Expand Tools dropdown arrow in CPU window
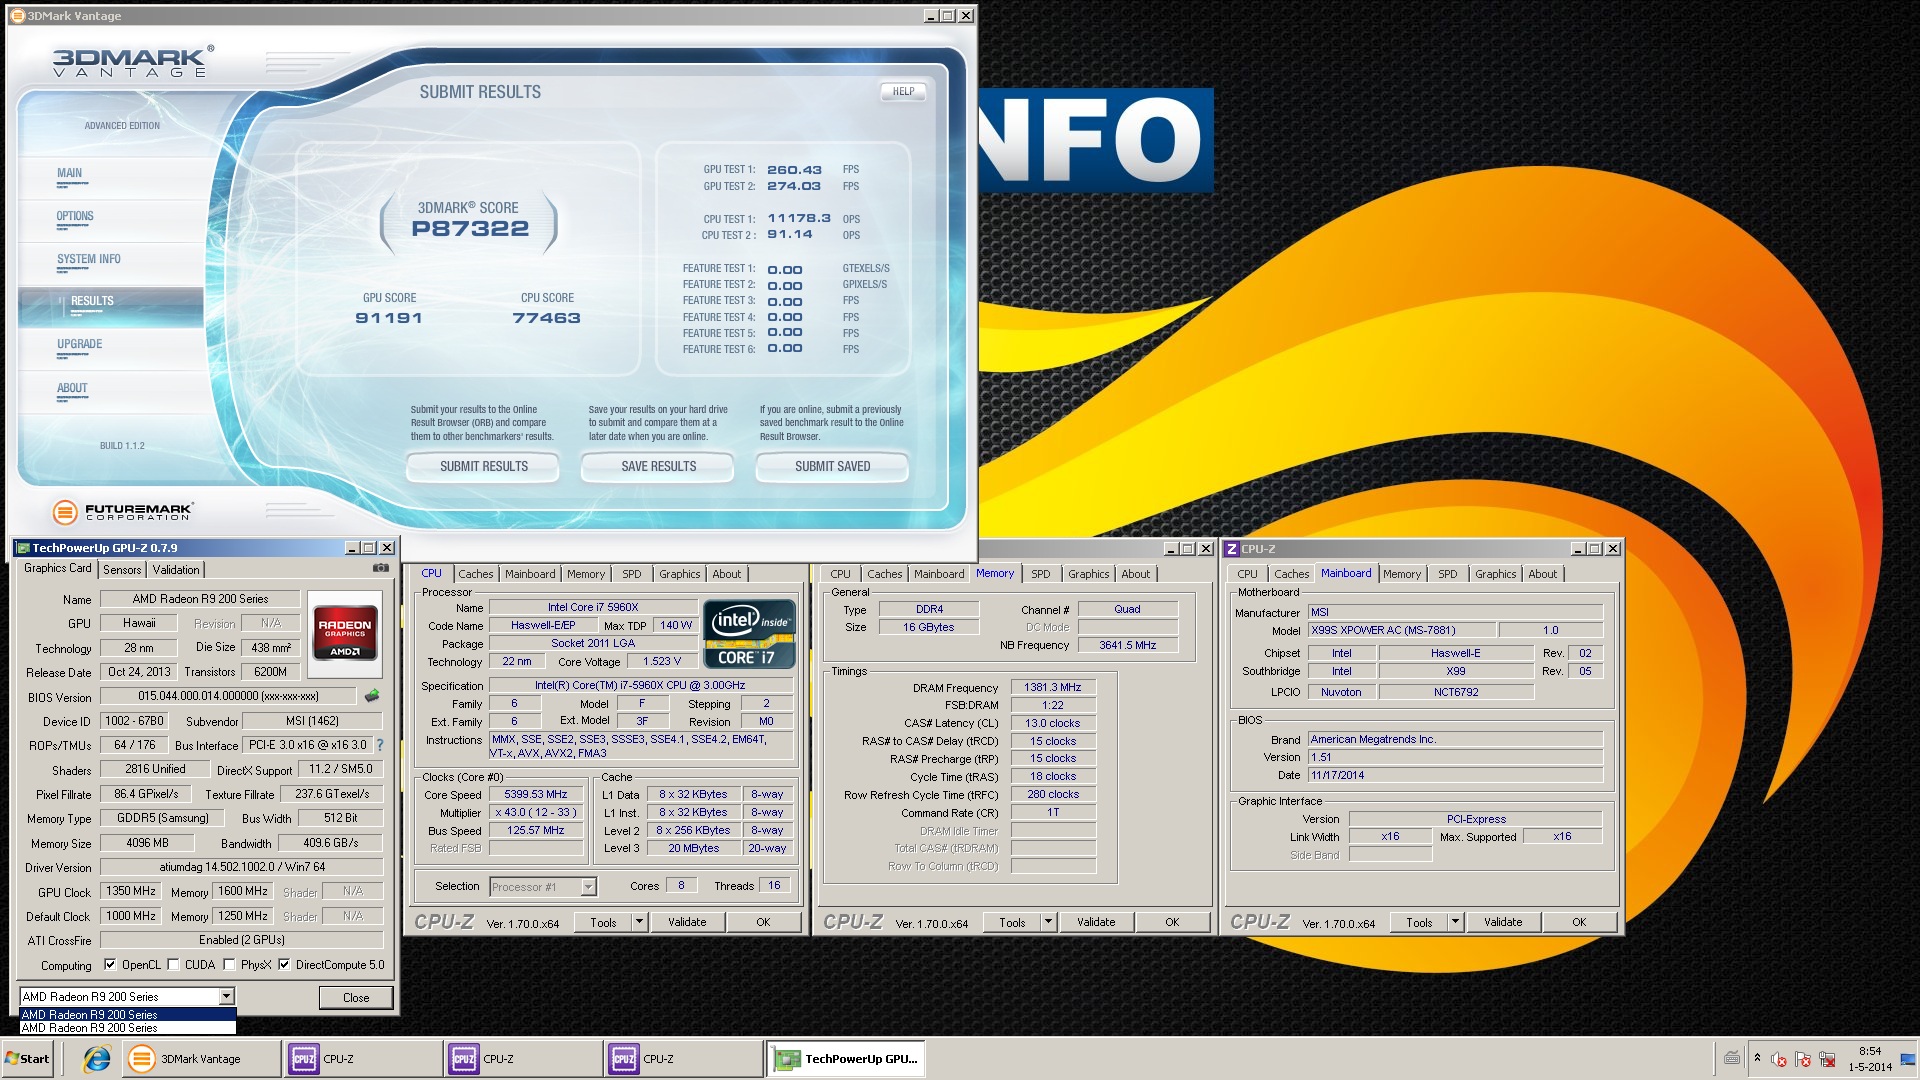This screenshot has width=1920, height=1080. click(x=639, y=922)
